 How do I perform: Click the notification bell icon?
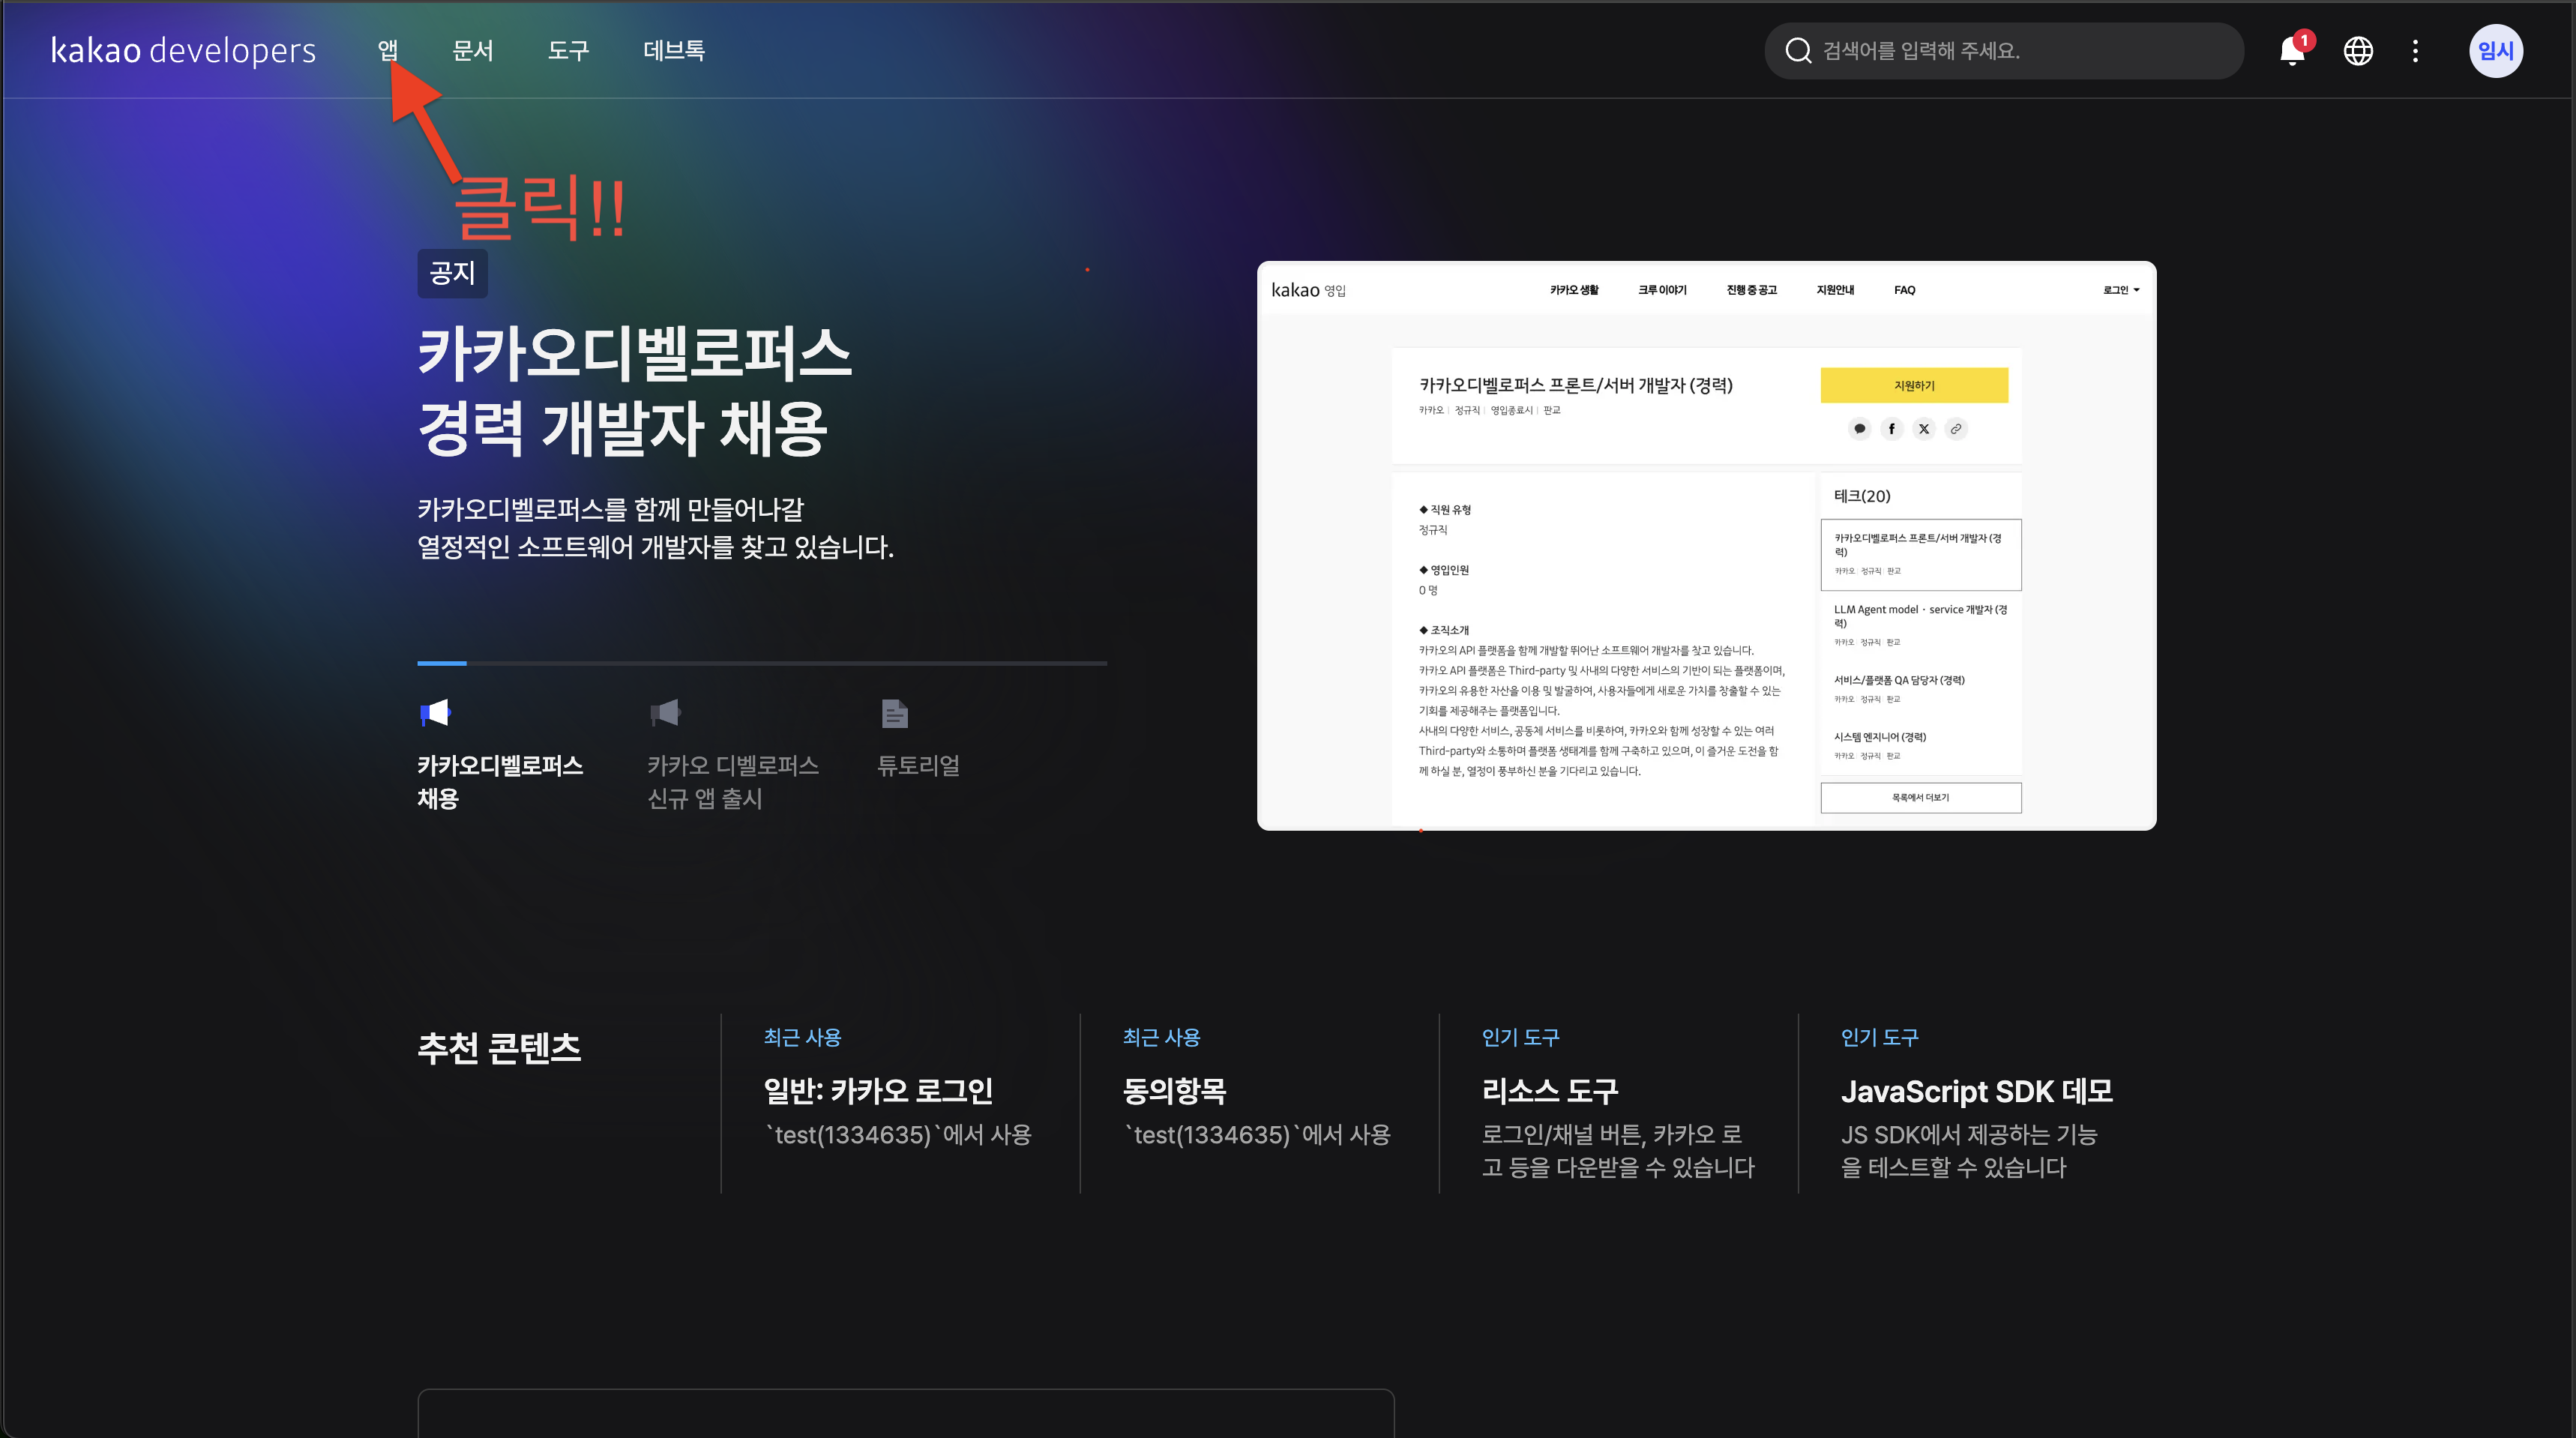click(2291, 51)
